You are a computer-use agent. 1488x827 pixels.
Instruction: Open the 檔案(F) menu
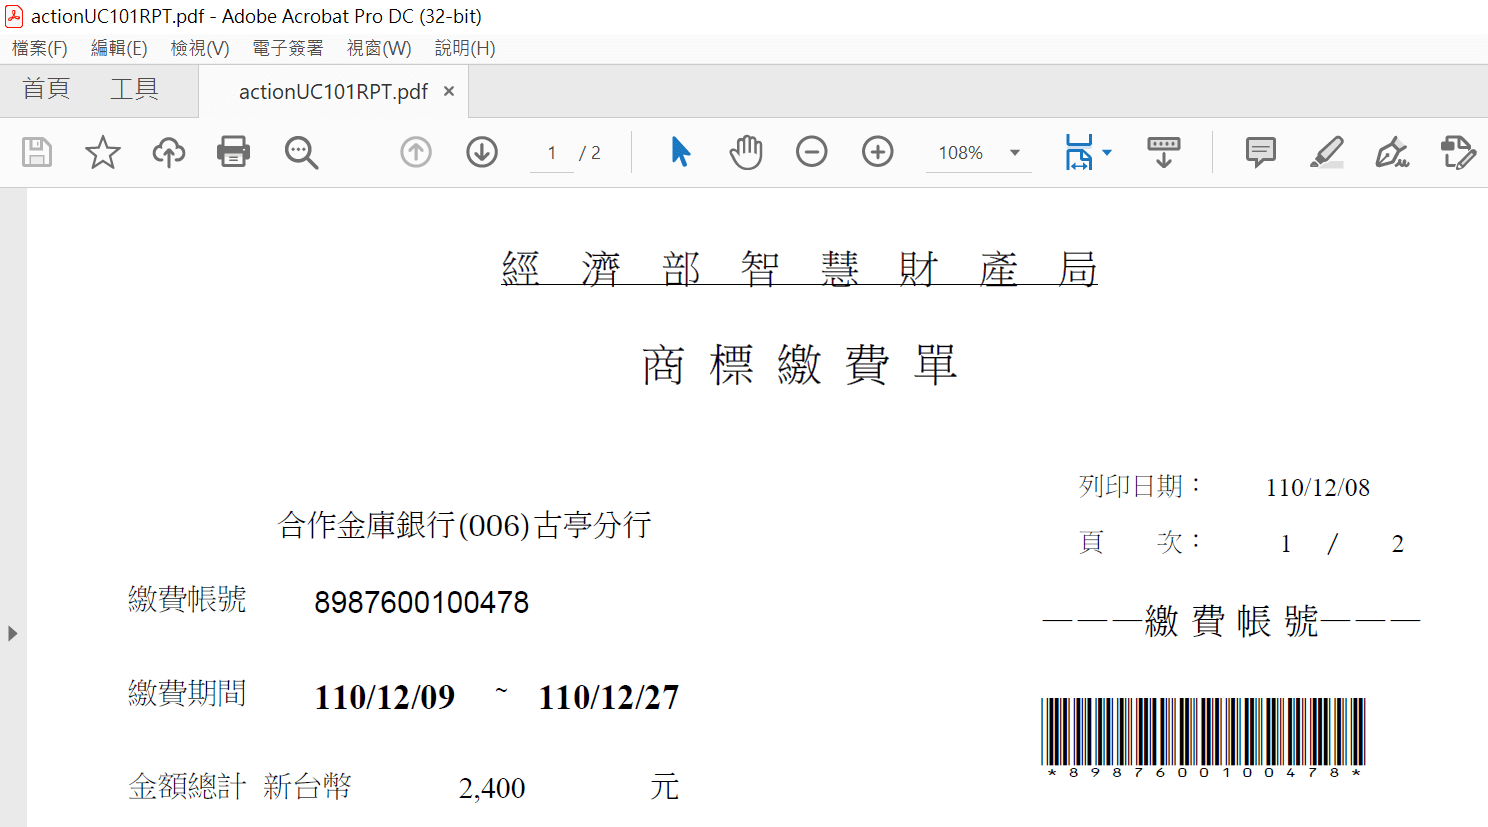tap(40, 48)
